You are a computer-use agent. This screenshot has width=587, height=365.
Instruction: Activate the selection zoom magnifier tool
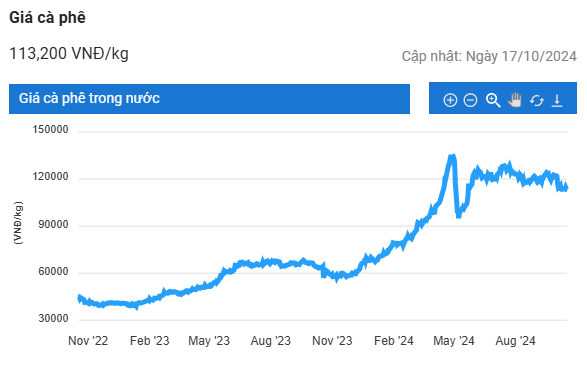click(493, 100)
